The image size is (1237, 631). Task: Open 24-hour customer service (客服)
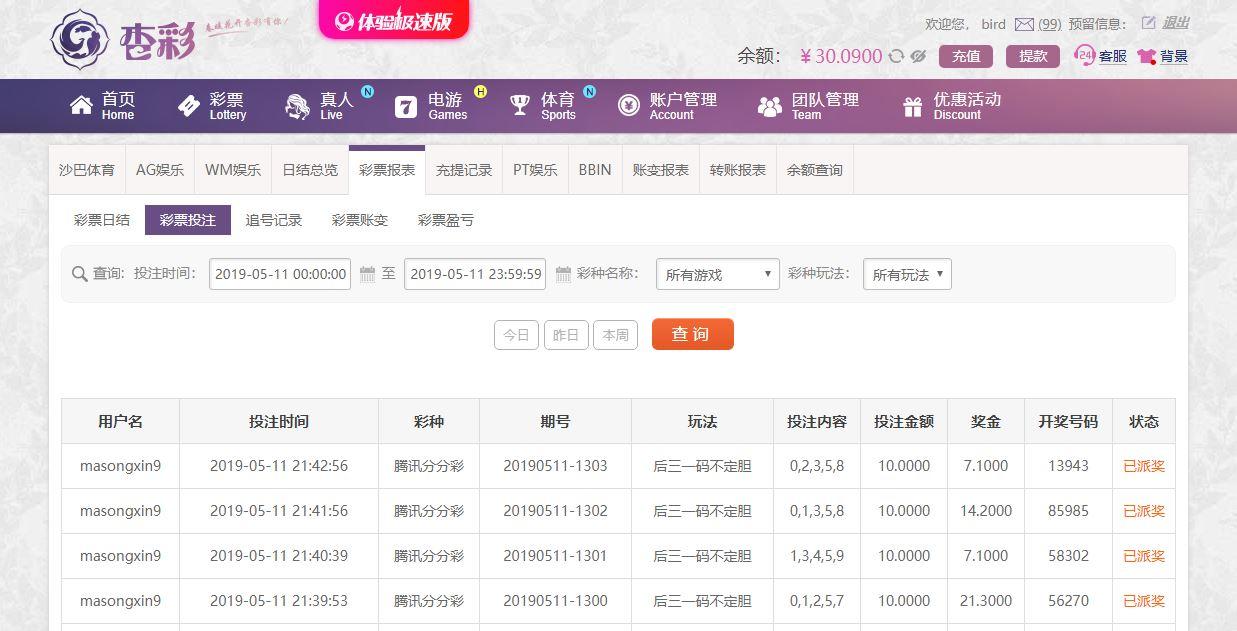1100,56
